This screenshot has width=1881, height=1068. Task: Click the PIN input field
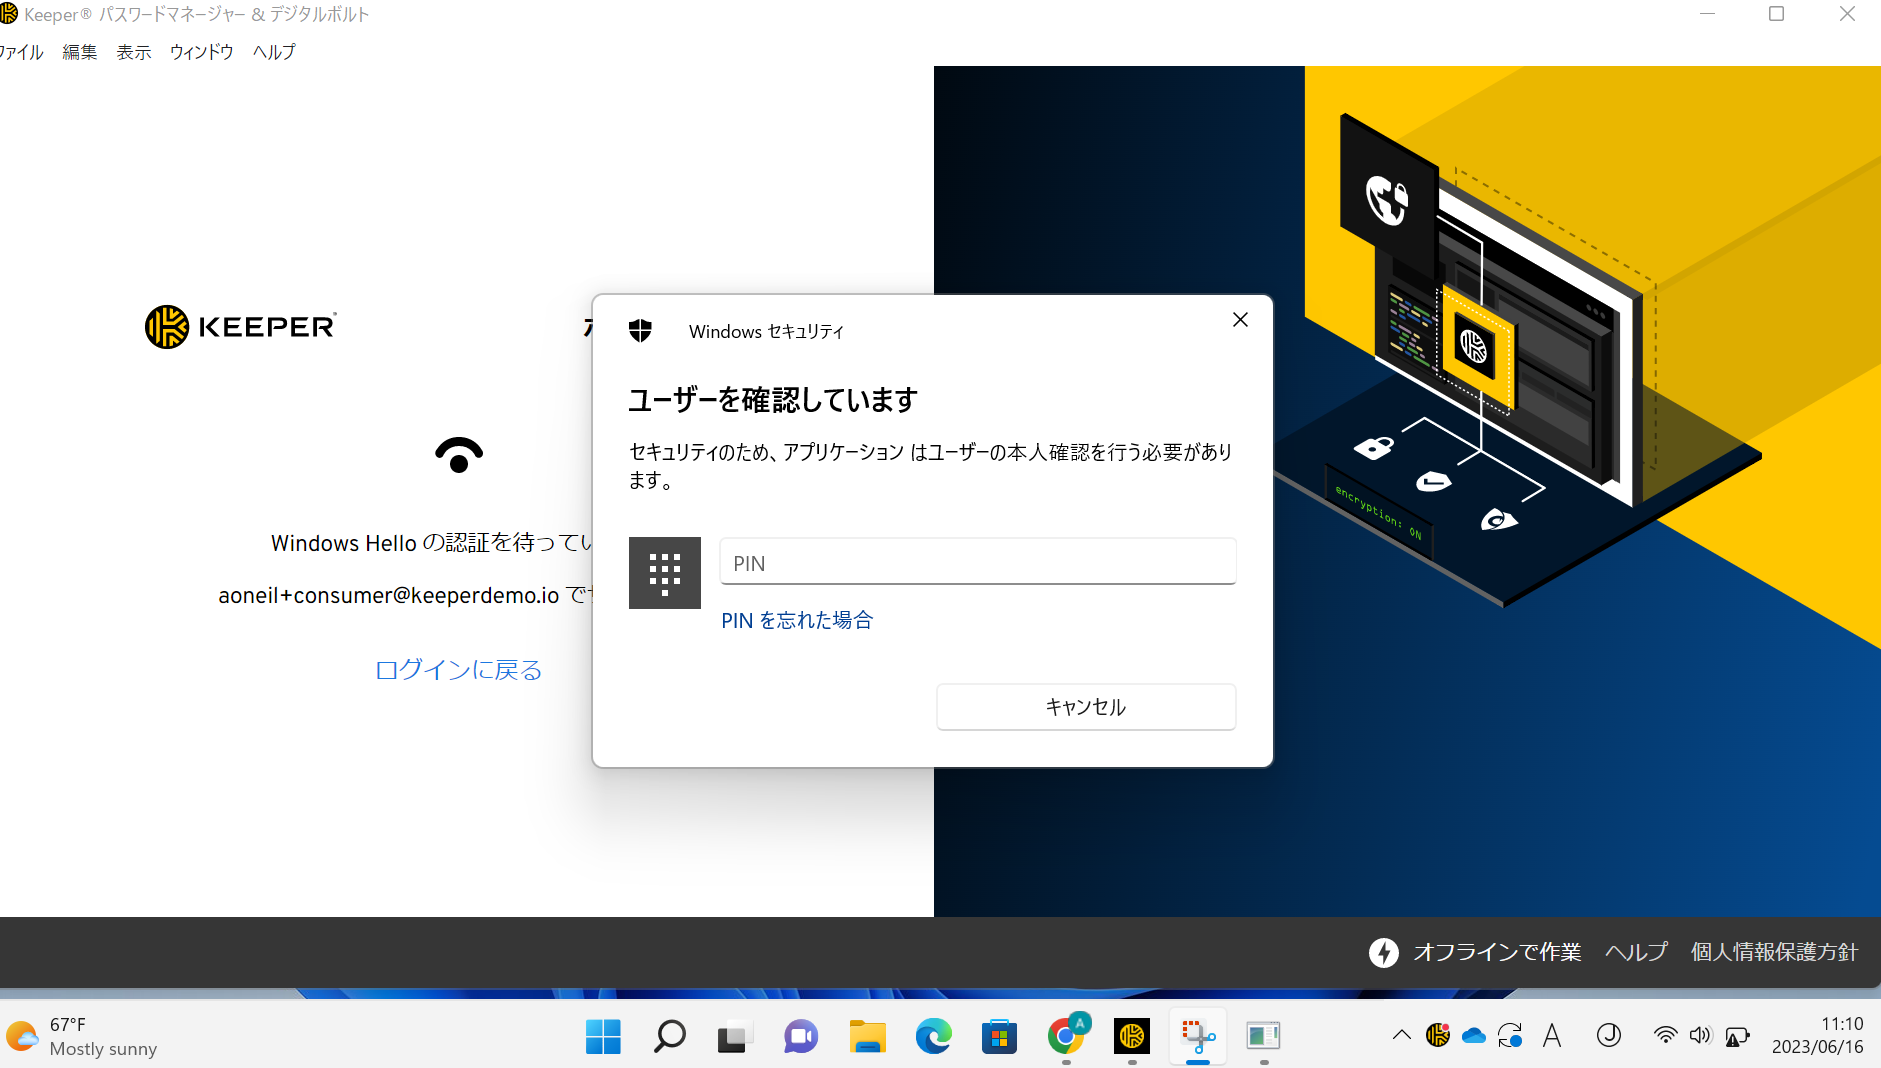[977, 563]
